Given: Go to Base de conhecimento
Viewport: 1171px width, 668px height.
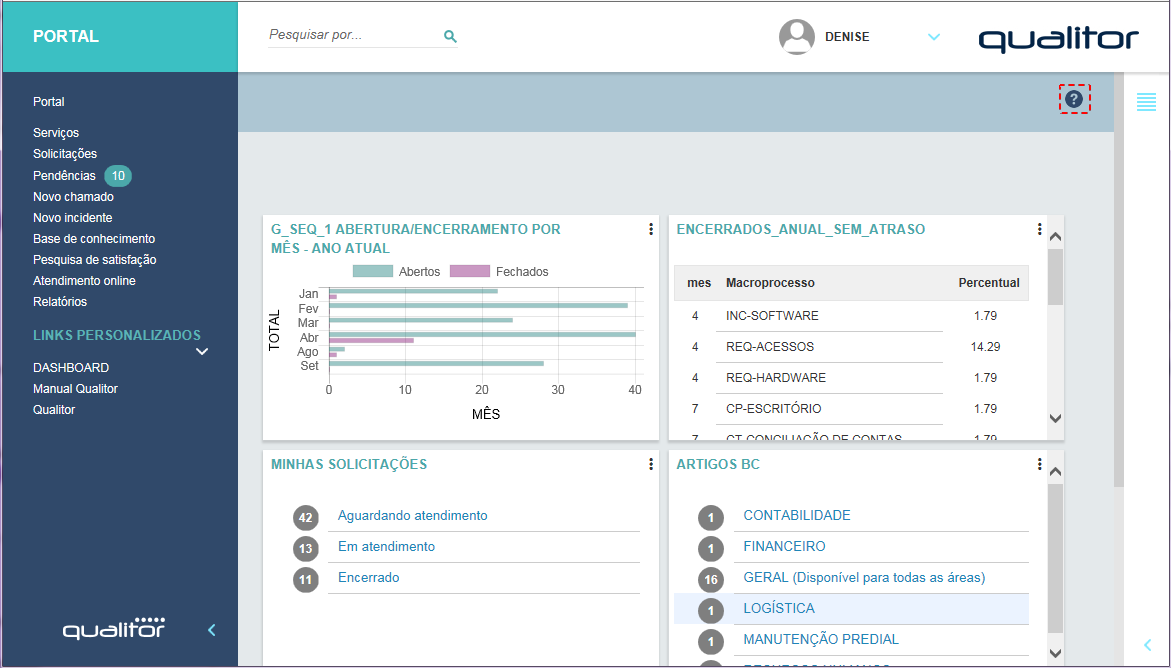Looking at the screenshot, I should [x=94, y=239].
